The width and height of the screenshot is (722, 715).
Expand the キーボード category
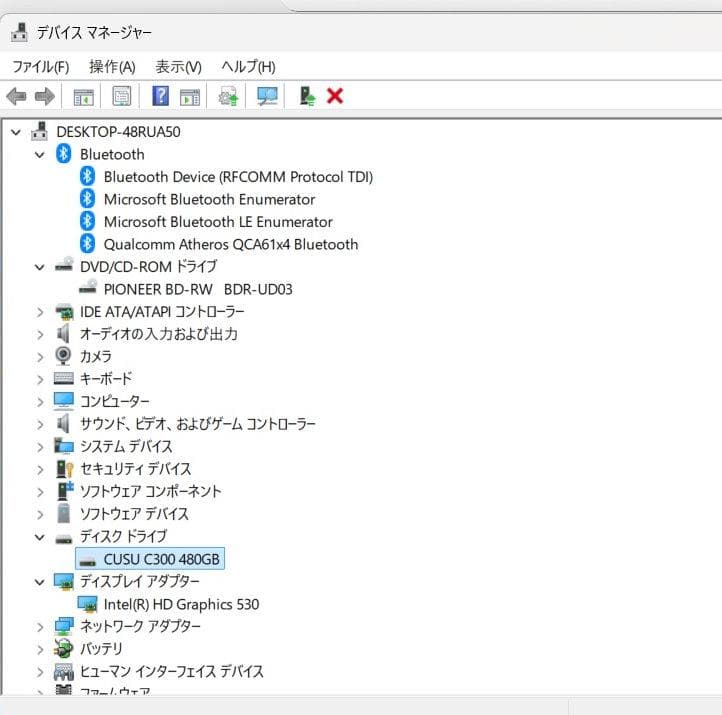click(40, 380)
